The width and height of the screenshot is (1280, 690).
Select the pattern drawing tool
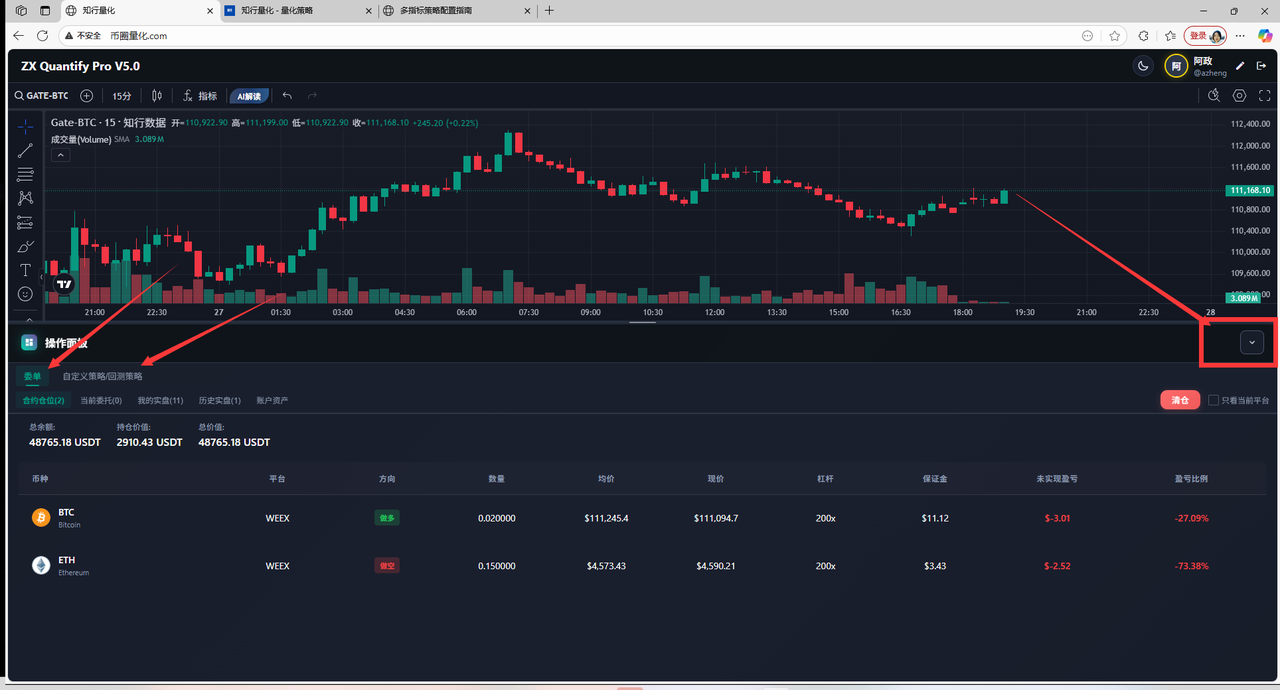coord(25,198)
